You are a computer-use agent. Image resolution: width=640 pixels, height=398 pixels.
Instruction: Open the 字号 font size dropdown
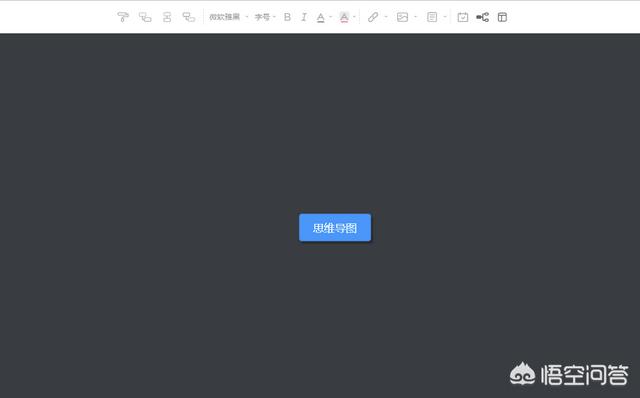[265, 17]
